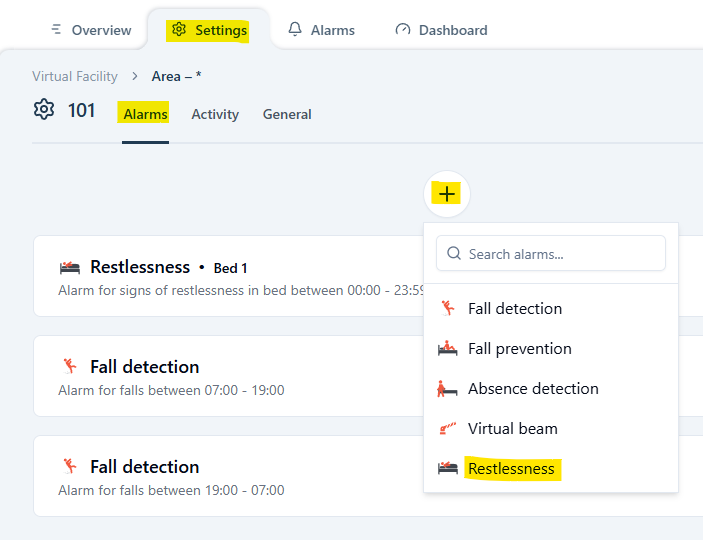This screenshot has height=540, width=703.
Task: Click the Fall detection icon in dropdown
Action: coord(448,309)
